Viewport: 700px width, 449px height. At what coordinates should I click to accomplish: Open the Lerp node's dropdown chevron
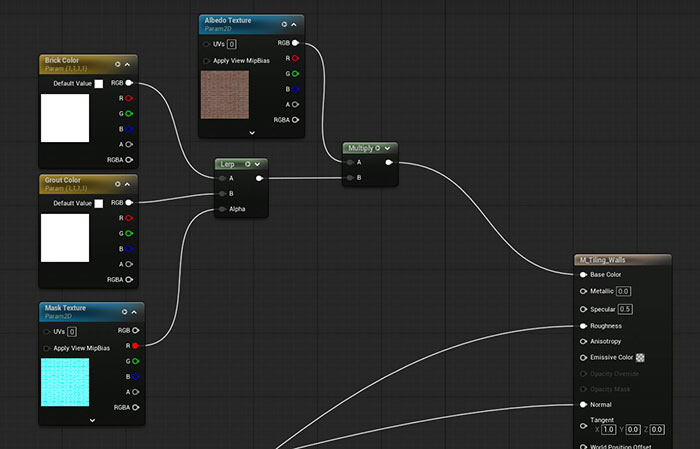point(257,163)
